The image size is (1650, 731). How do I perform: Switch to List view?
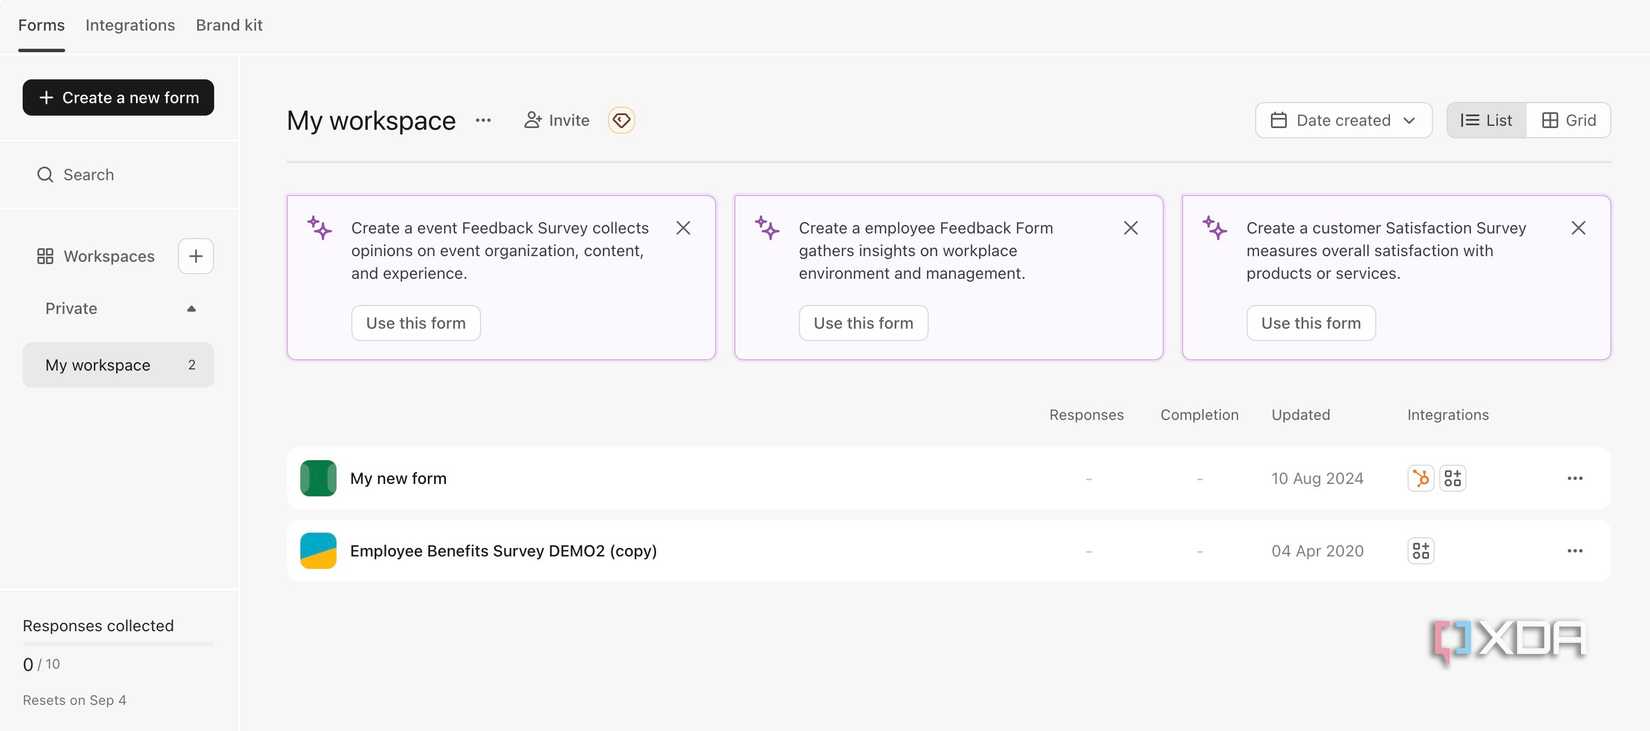coord(1486,120)
